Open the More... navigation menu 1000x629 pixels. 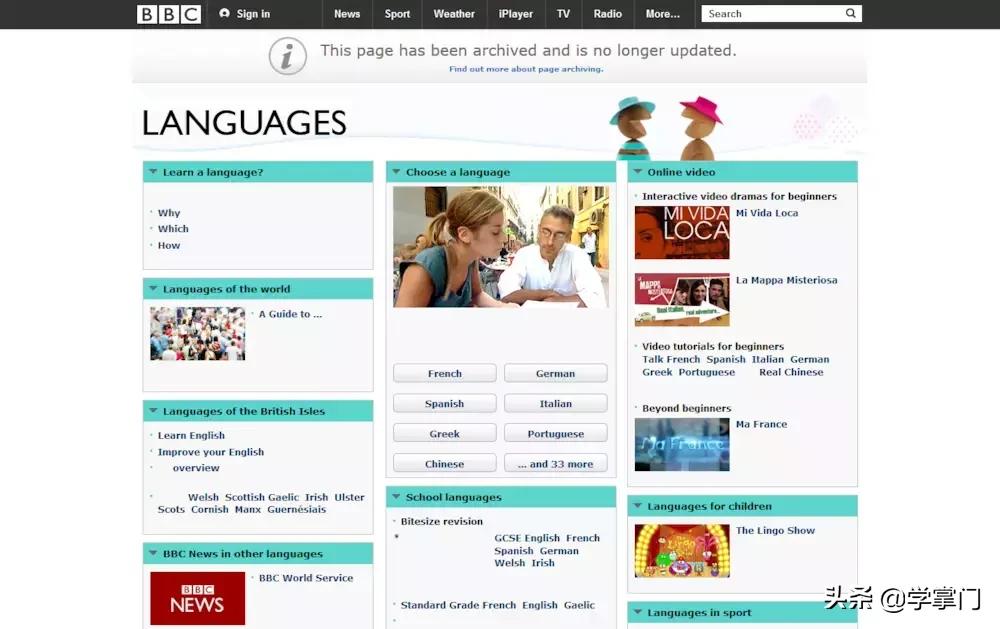pyautogui.click(x=663, y=13)
